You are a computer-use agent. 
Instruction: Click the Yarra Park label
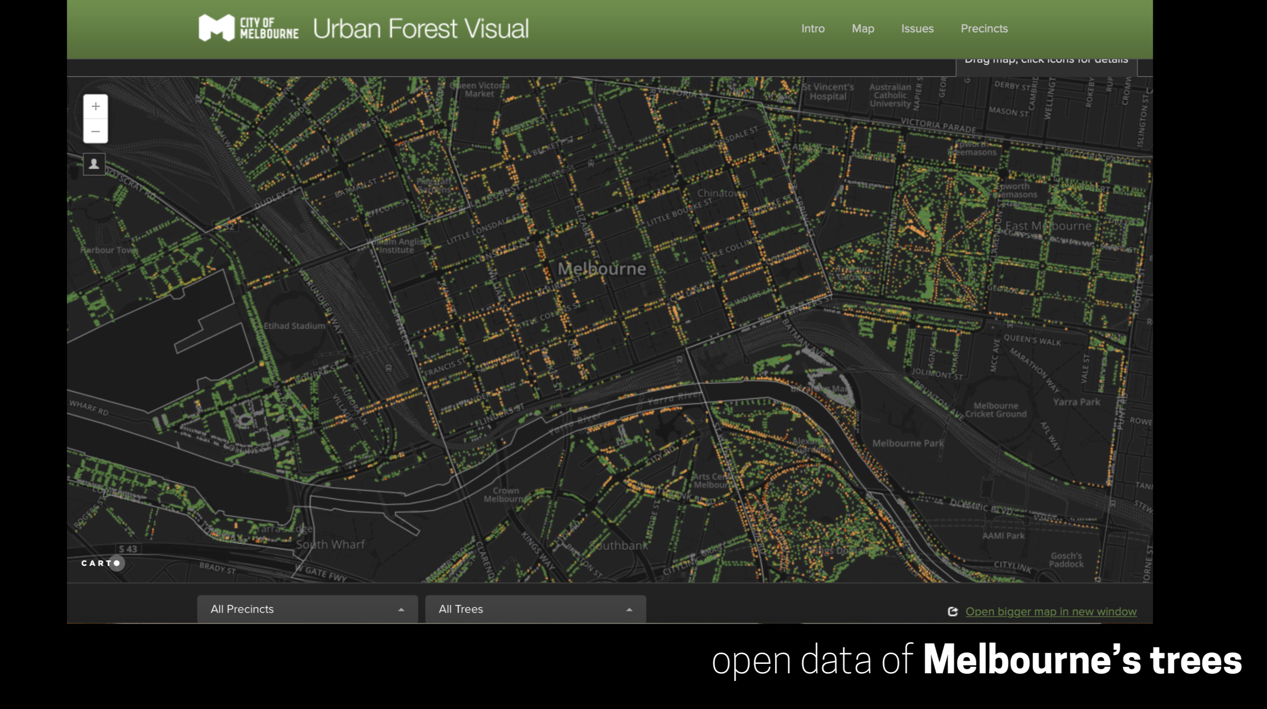[1076, 402]
